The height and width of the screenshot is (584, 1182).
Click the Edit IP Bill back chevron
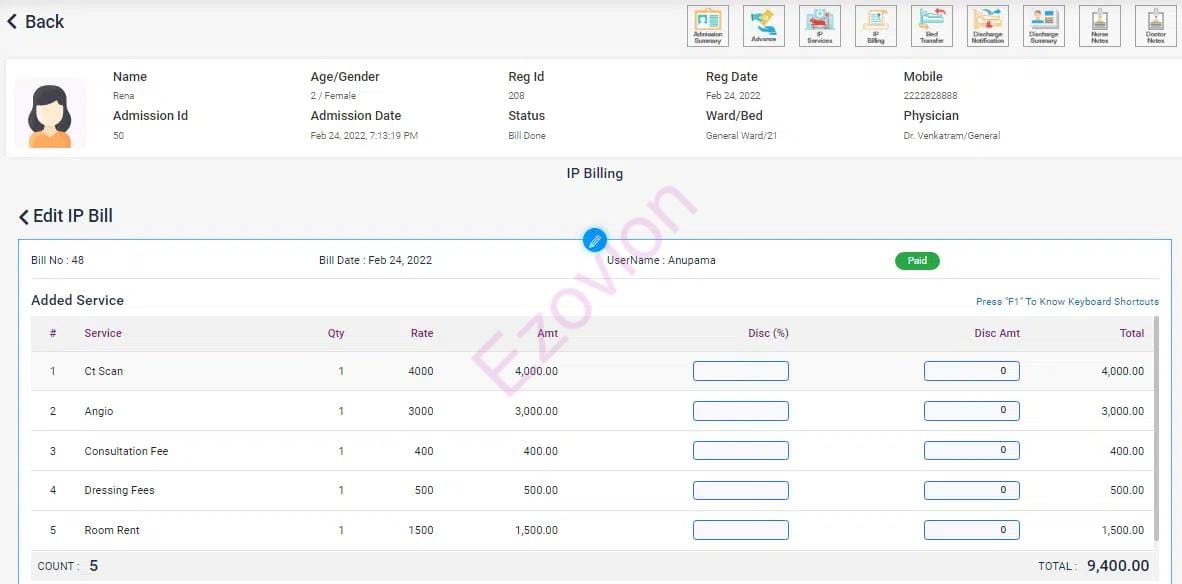coord(24,217)
